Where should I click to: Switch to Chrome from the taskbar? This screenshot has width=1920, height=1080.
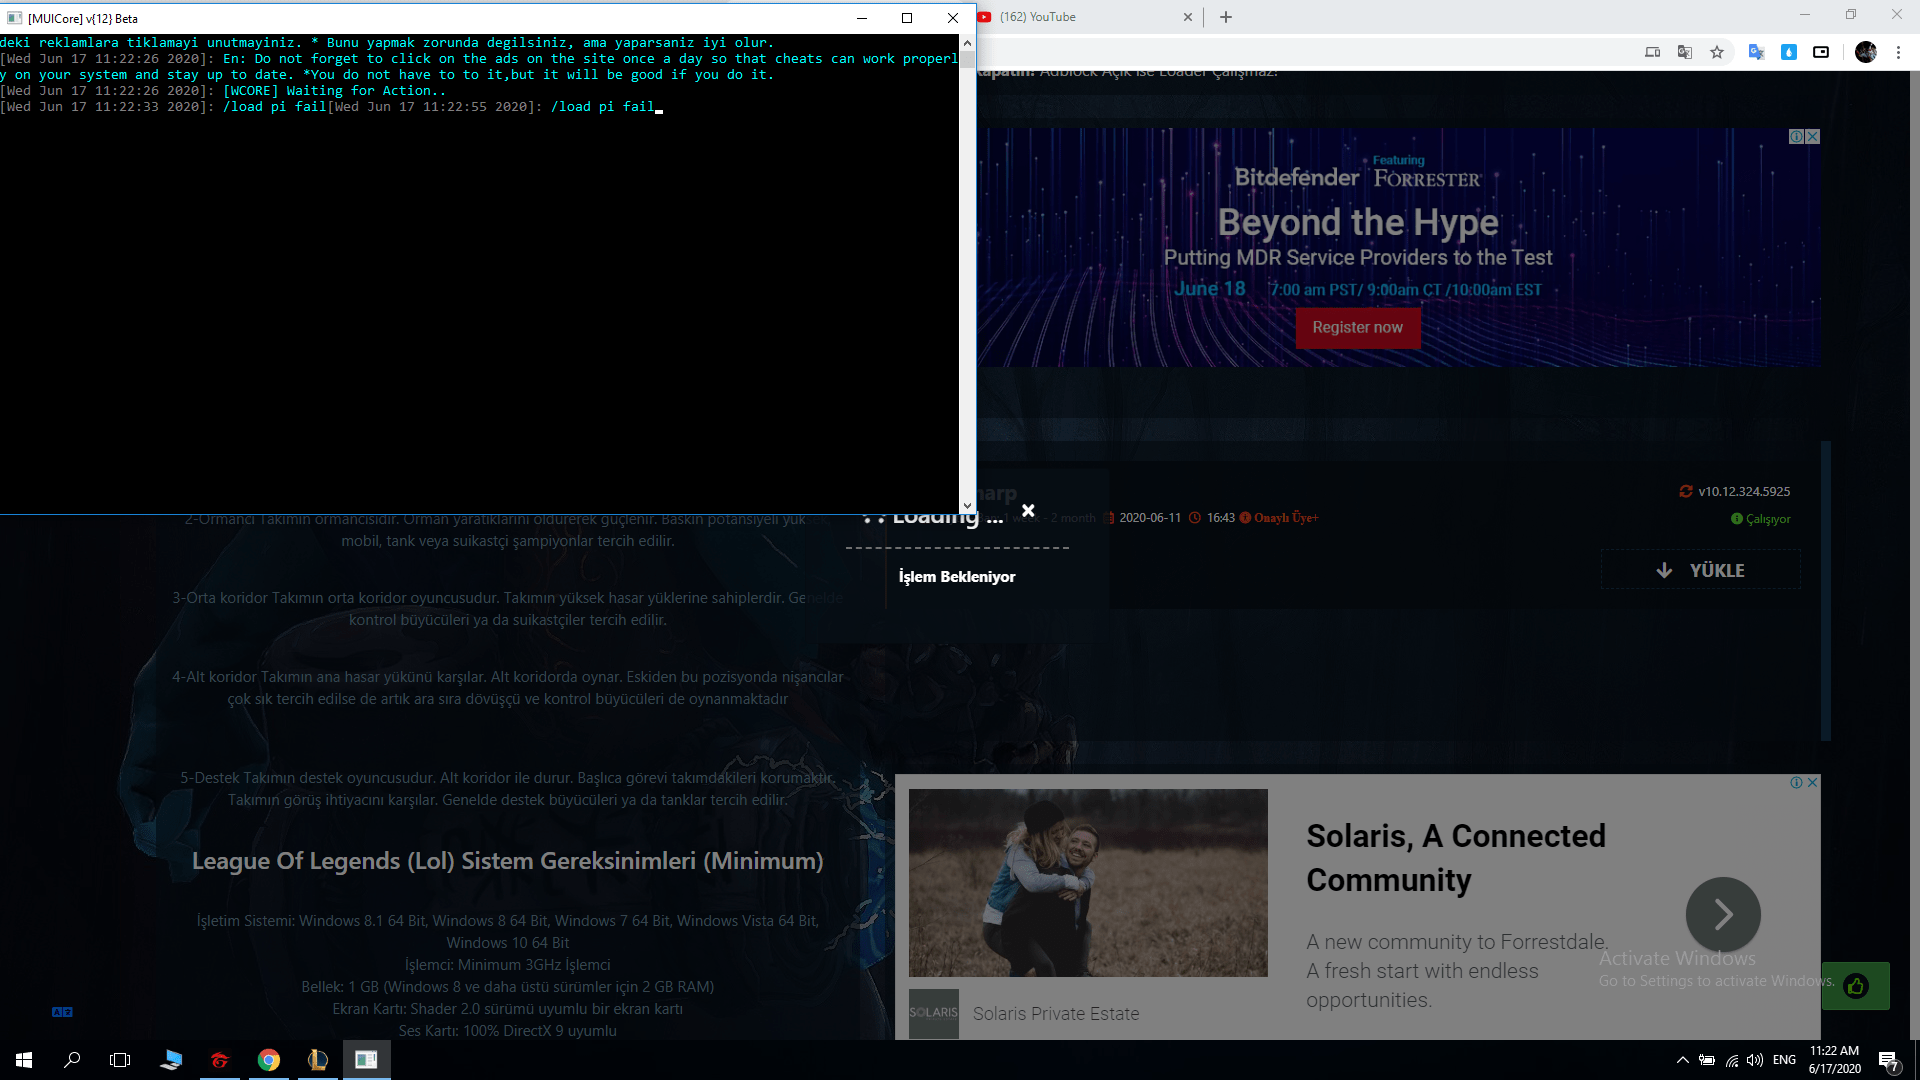pyautogui.click(x=268, y=1060)
